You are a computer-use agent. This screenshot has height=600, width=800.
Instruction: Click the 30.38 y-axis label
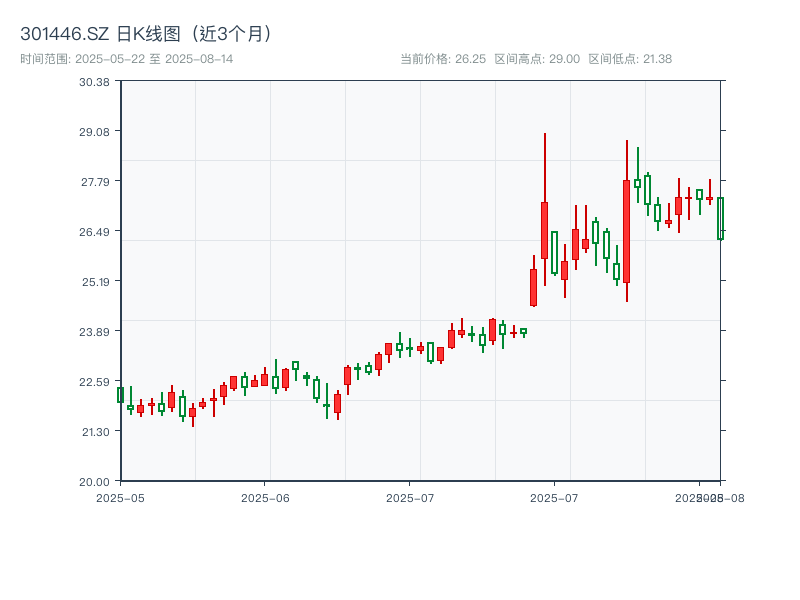92,85
